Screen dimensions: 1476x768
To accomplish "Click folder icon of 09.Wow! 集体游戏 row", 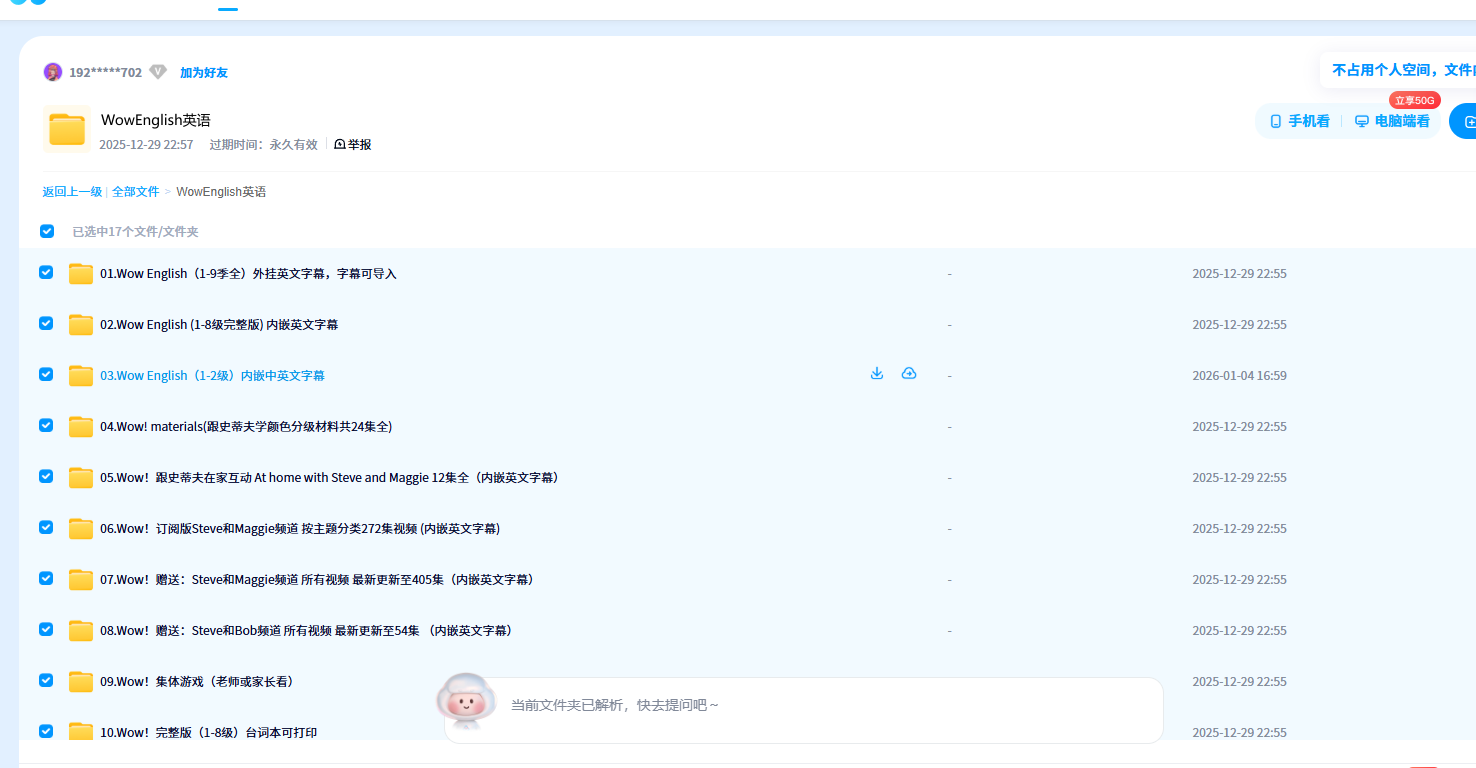I will pos(81,682).
